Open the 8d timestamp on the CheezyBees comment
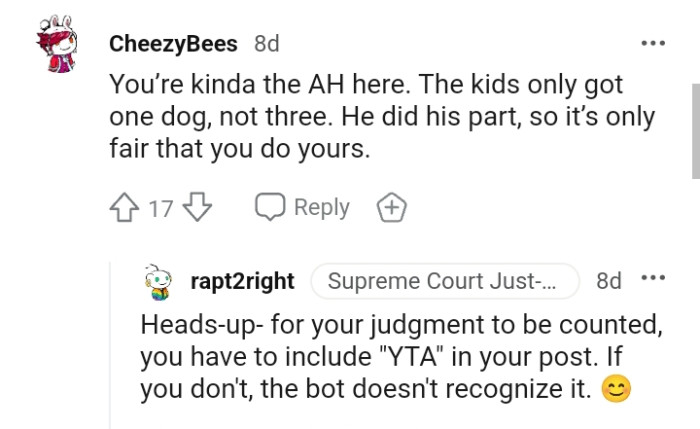The width and height of the screenshot is (700, 429). tap(266, 44)
